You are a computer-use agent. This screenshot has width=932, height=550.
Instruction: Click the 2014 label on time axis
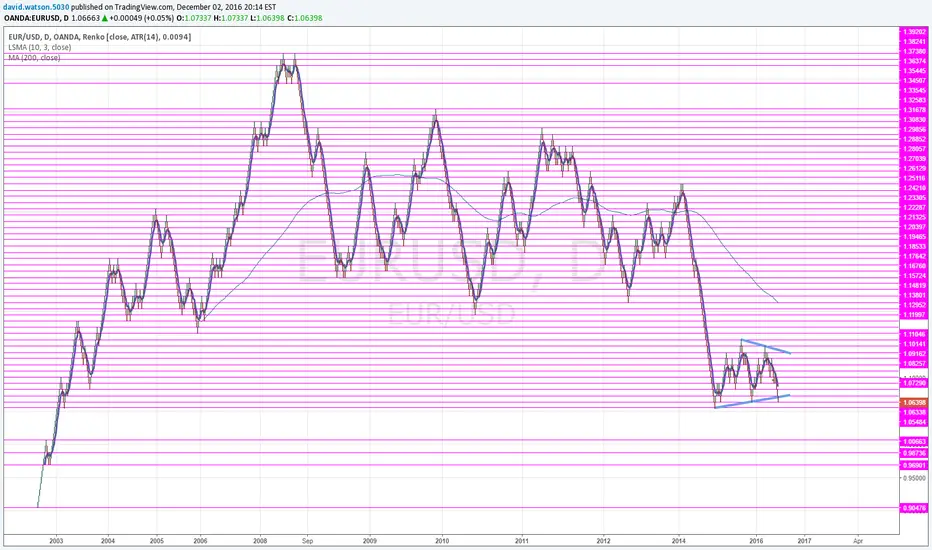(x=679, y=541)
